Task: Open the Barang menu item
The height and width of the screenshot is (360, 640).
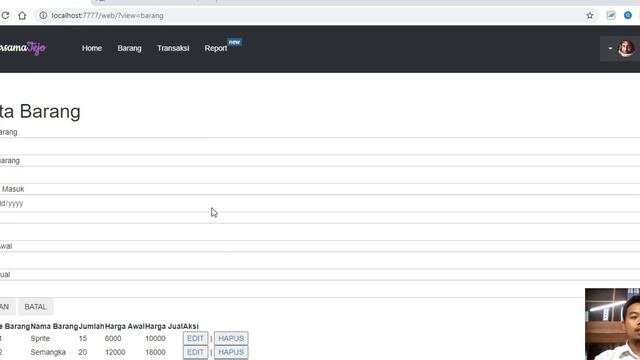Action: [x=129, y=48]
